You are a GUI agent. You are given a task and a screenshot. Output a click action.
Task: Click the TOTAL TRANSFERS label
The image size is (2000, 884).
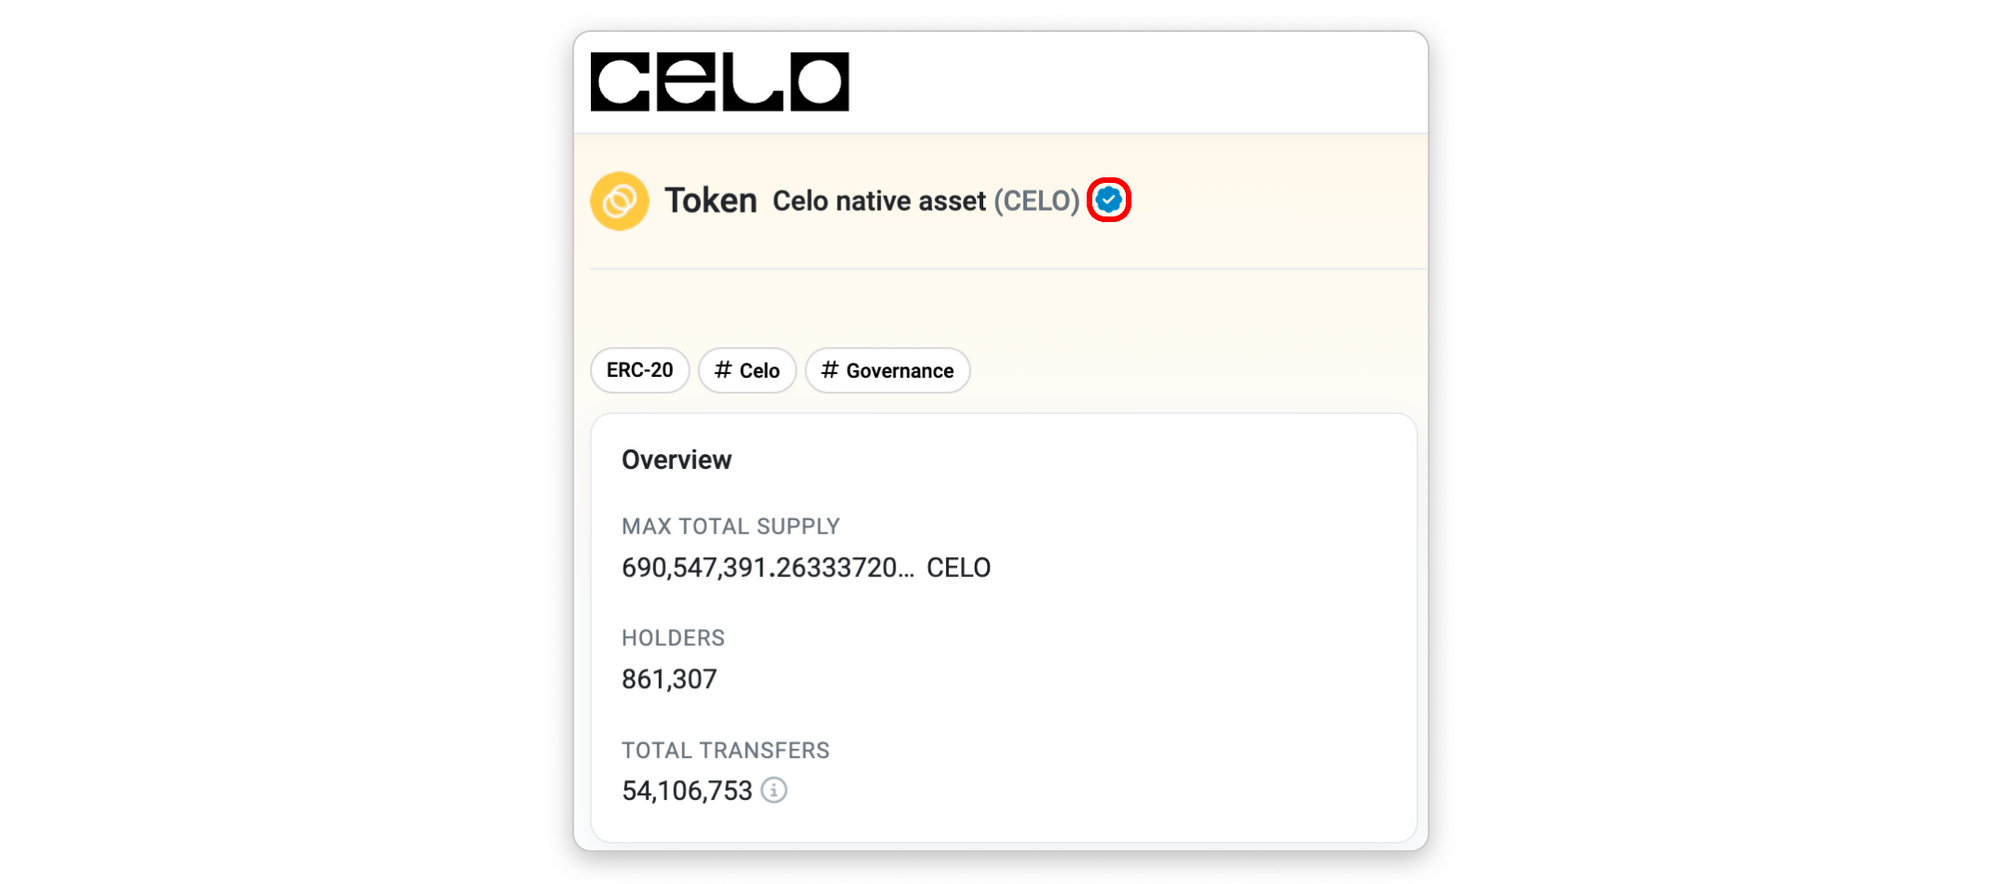point(725,750)
